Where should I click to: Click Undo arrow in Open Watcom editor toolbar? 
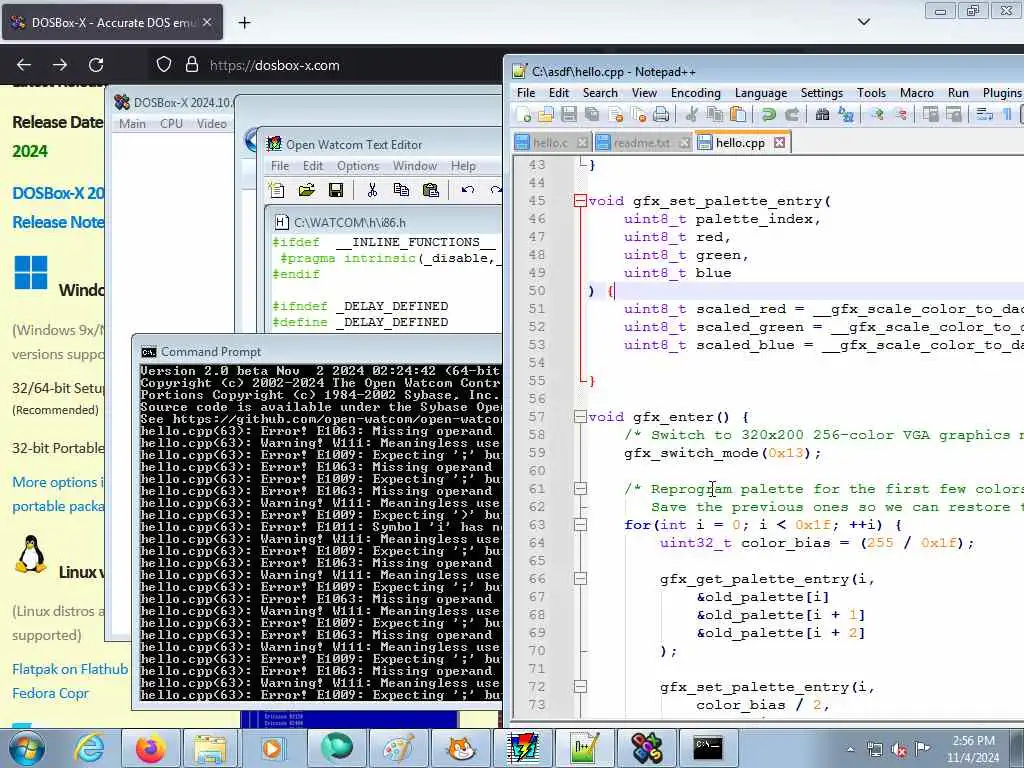(468, 190)
